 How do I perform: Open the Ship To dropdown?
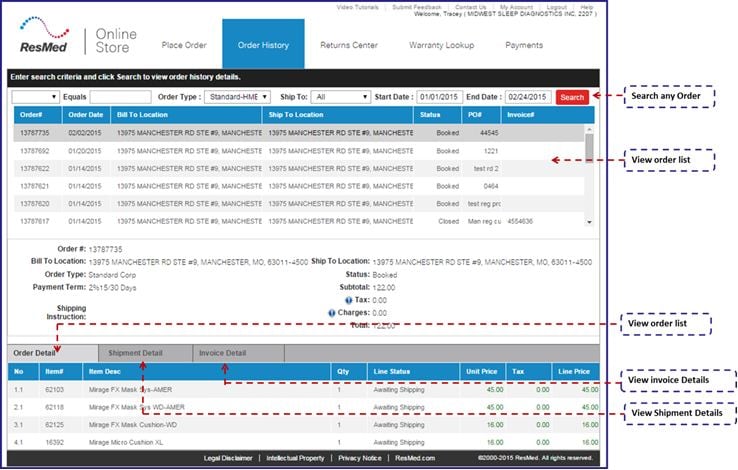[341, 97]
